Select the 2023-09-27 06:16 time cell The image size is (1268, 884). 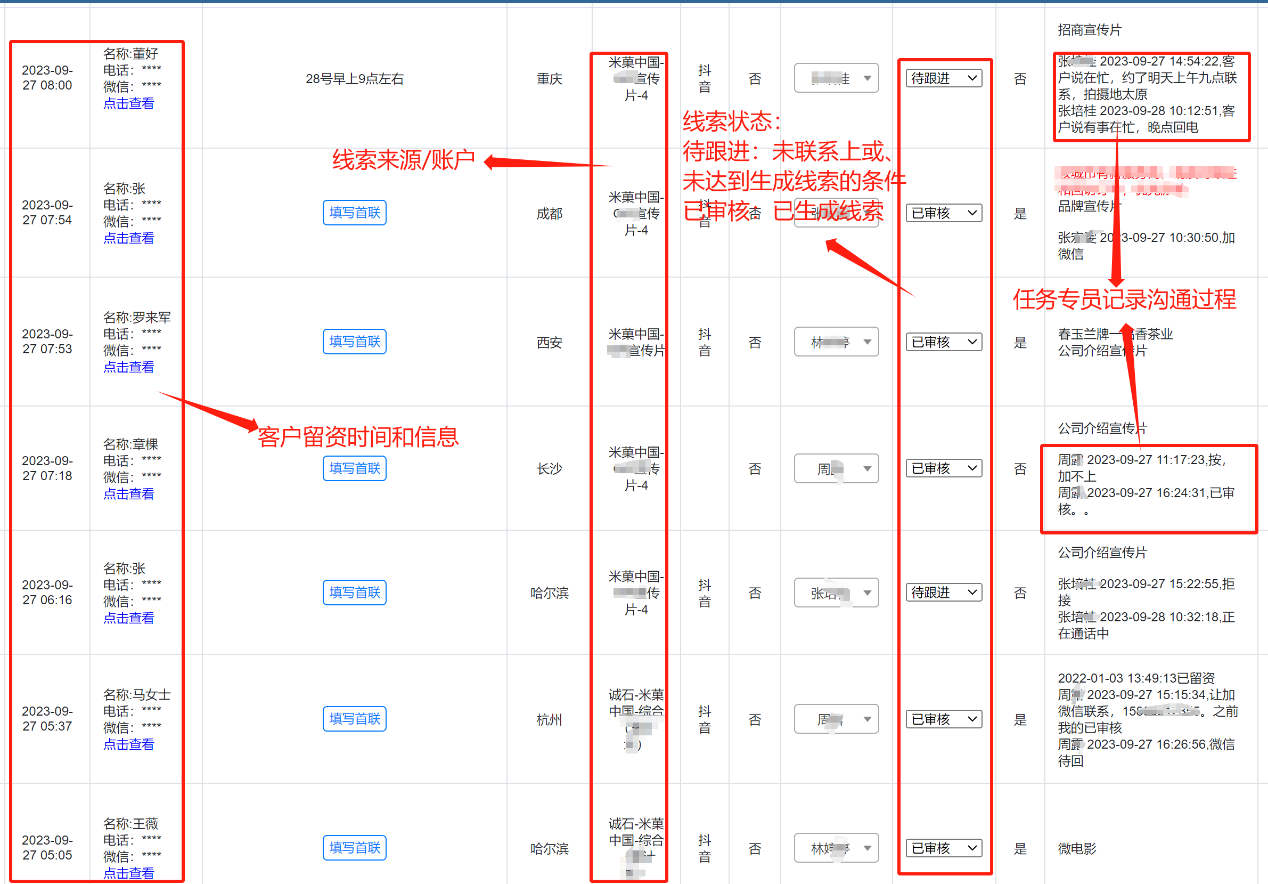coord(47,593)
